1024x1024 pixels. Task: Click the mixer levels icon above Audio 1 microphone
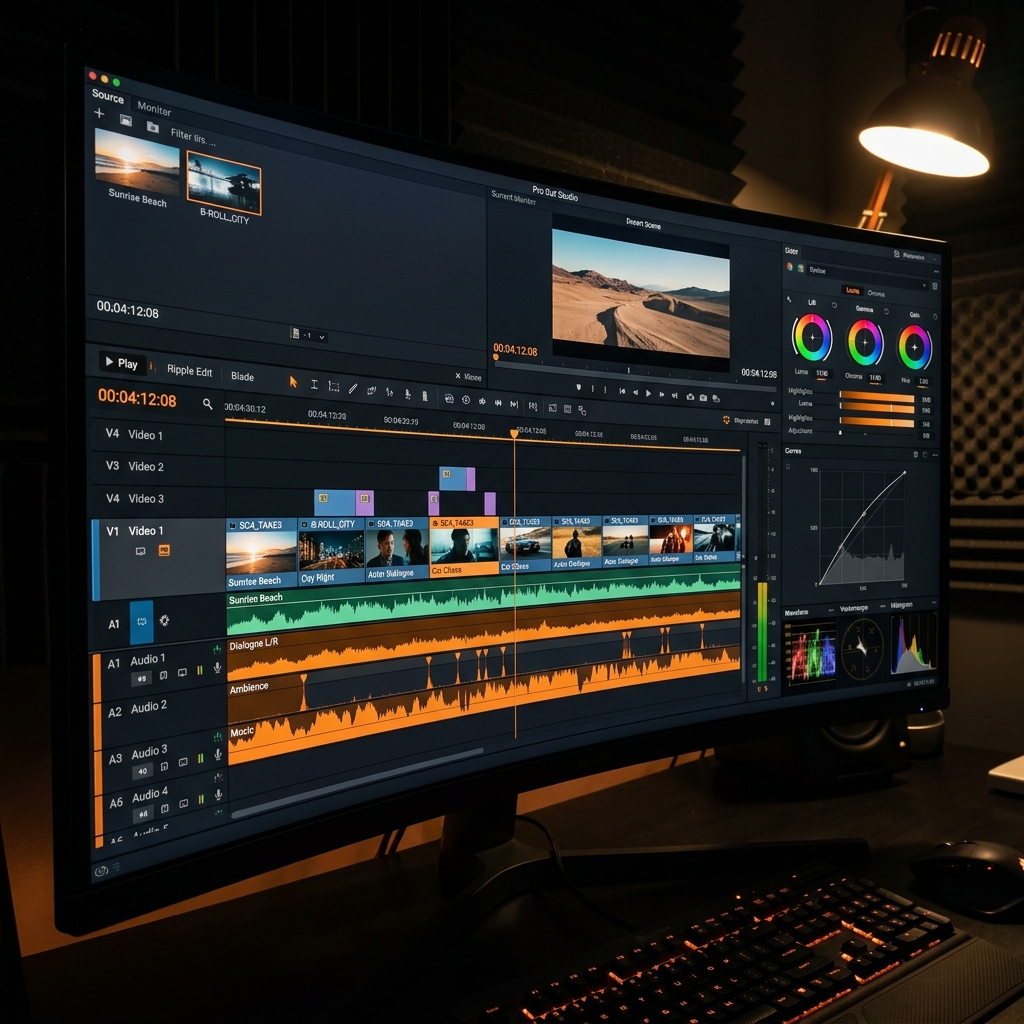217,649
